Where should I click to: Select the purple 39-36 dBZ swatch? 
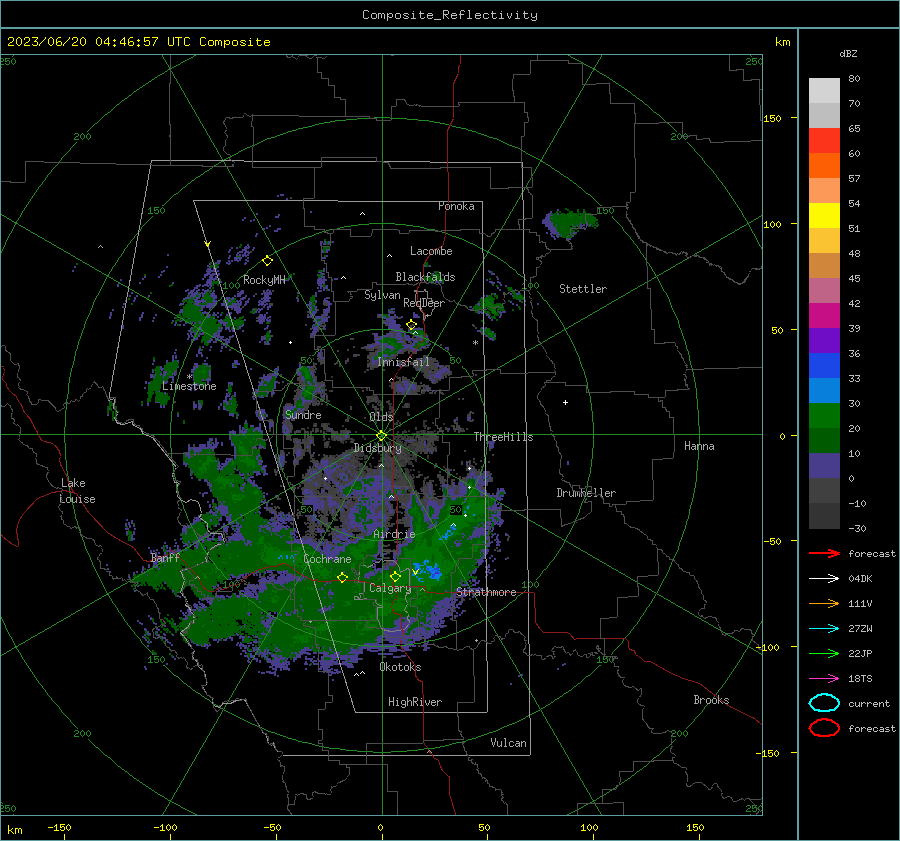click(x=824, y=341)
